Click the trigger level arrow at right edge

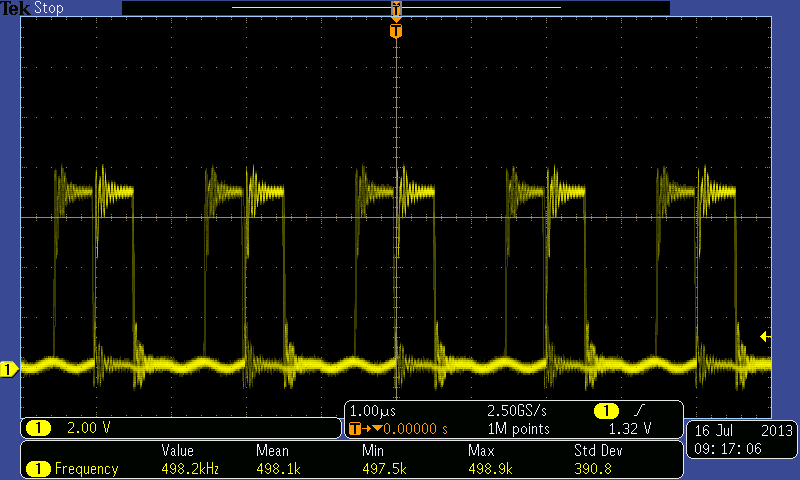(x=765, y=336)
